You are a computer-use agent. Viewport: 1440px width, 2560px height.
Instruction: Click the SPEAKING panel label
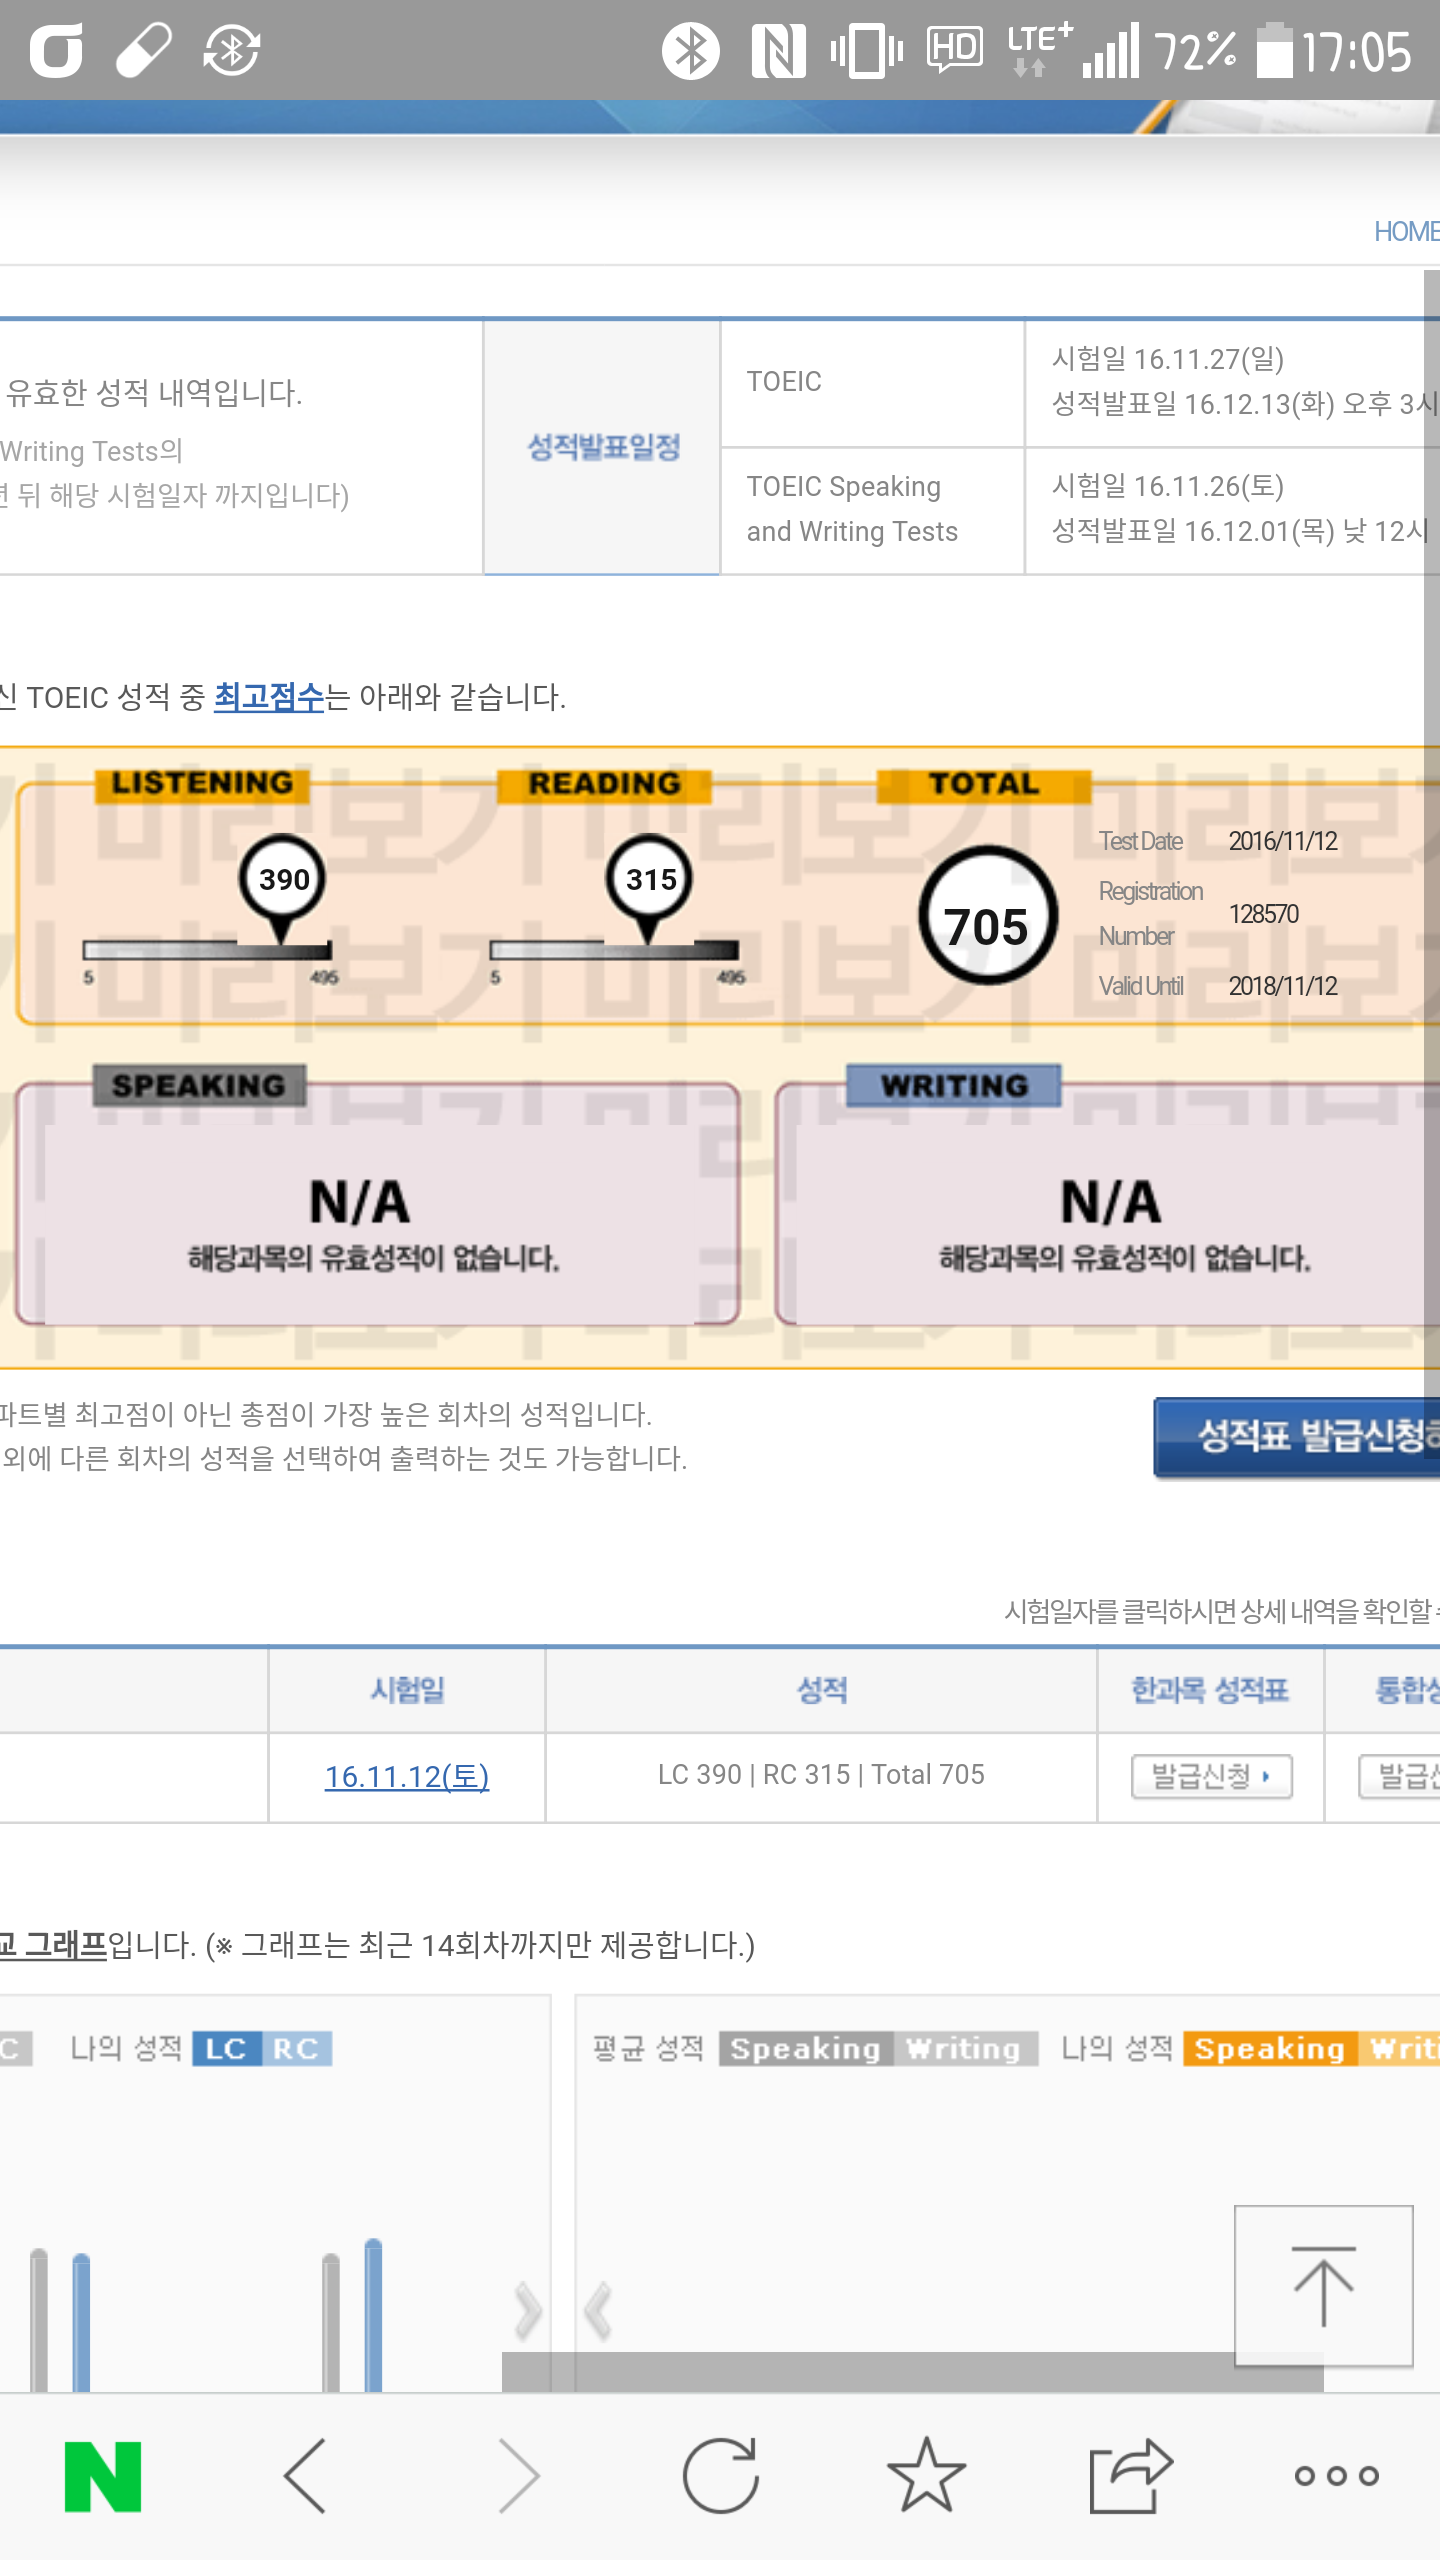[x=199, y=1086]
